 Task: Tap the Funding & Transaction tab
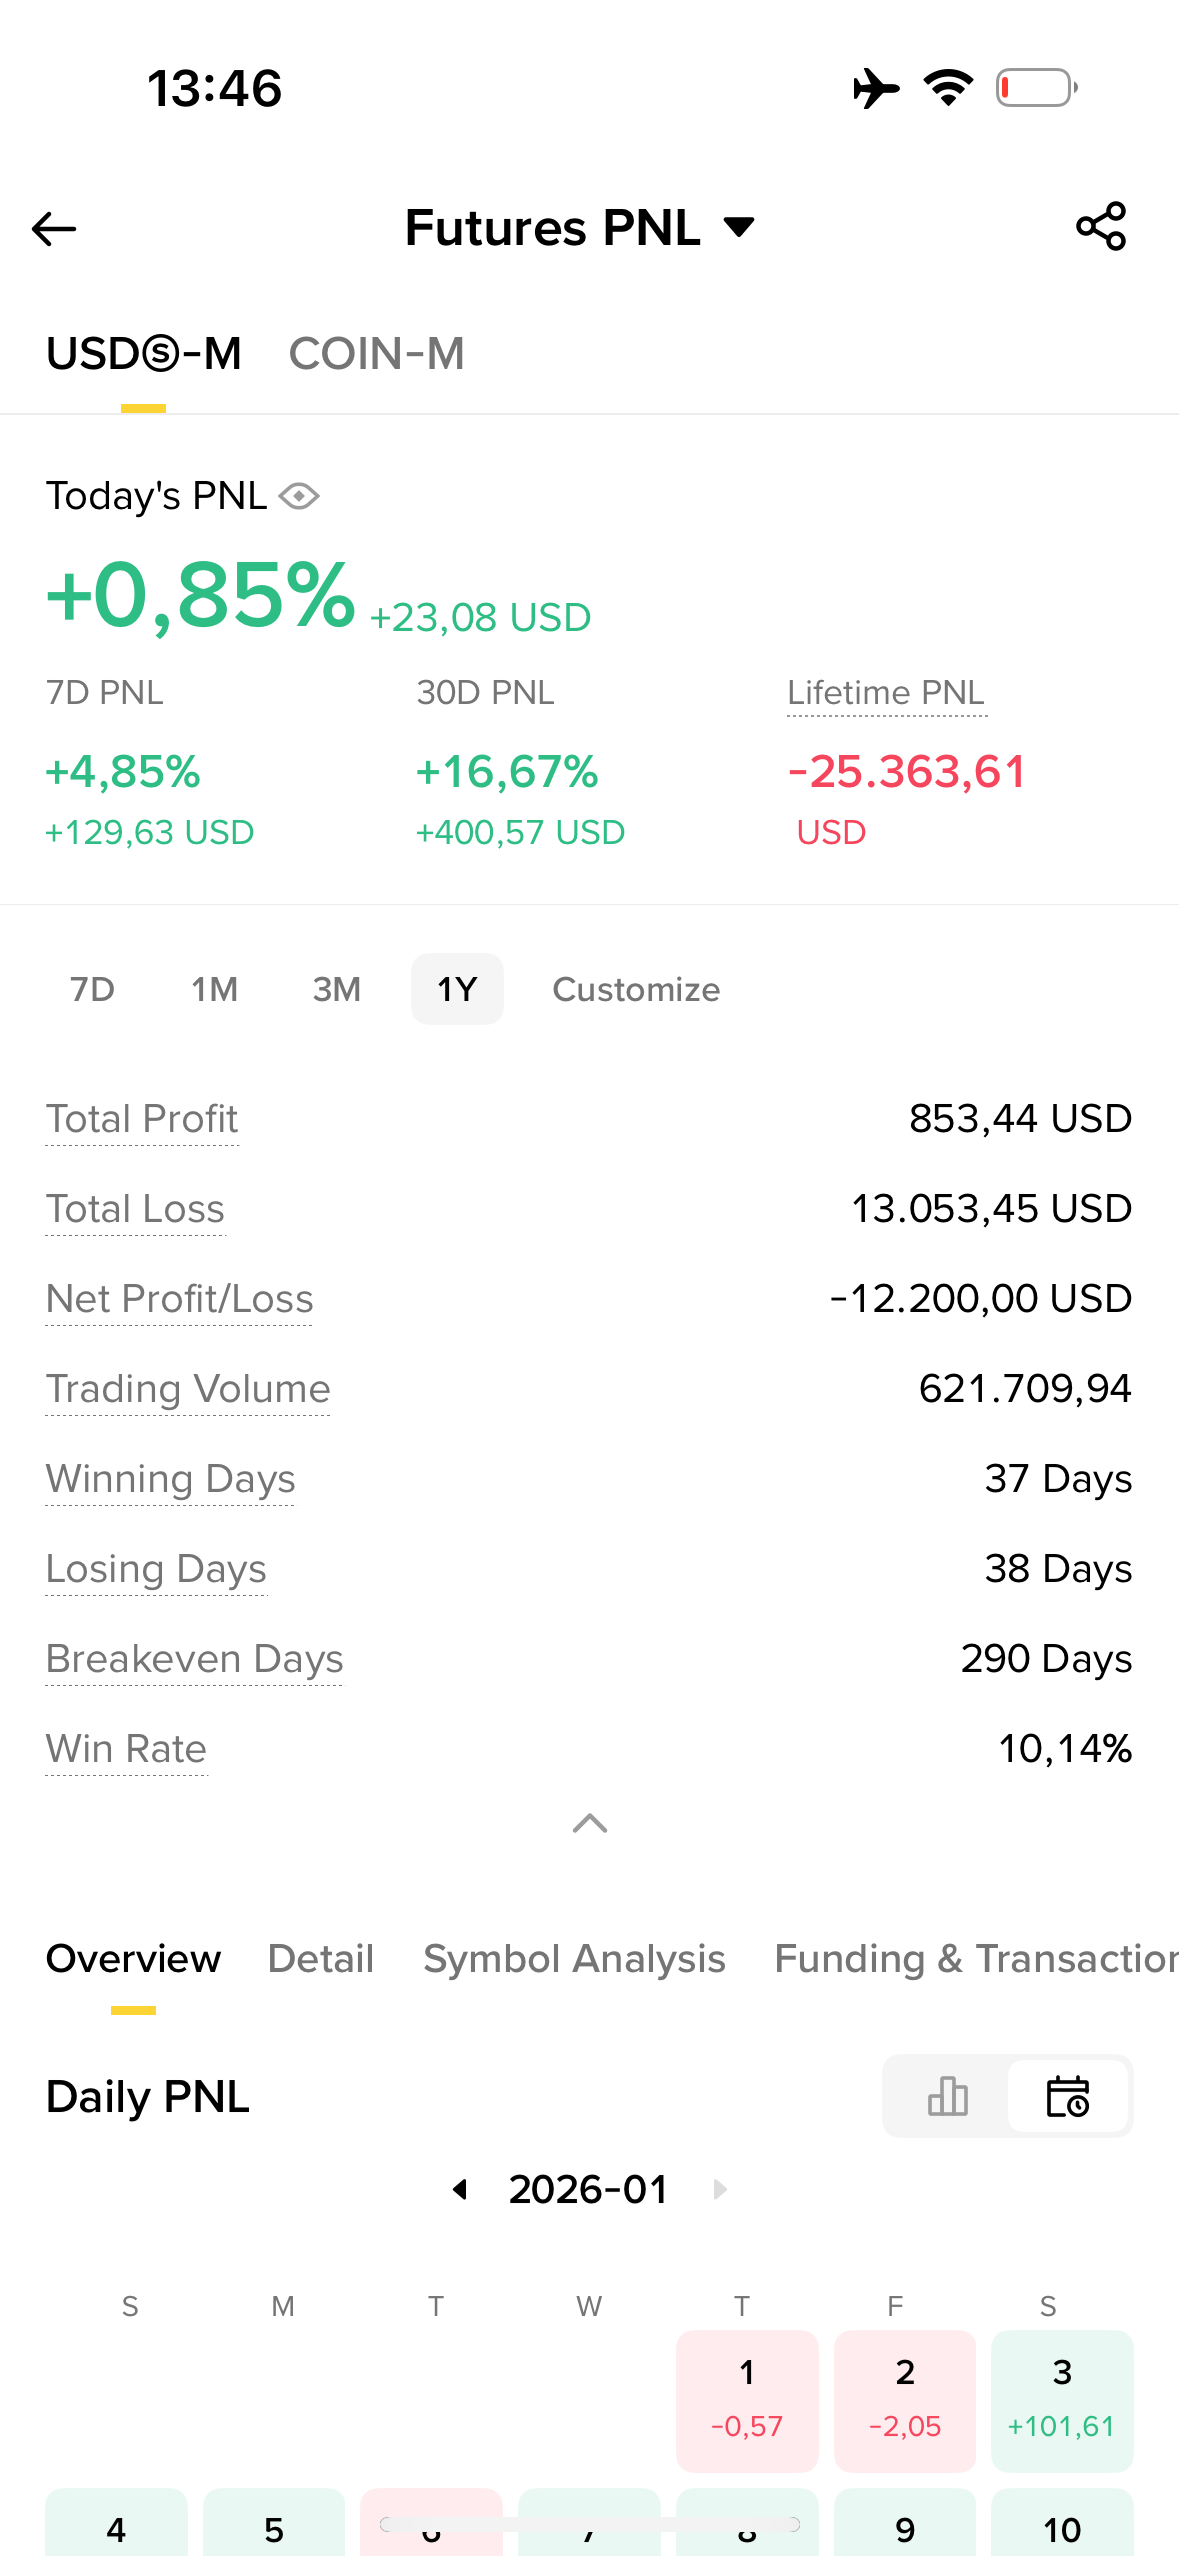click(x=976, y=1958)
